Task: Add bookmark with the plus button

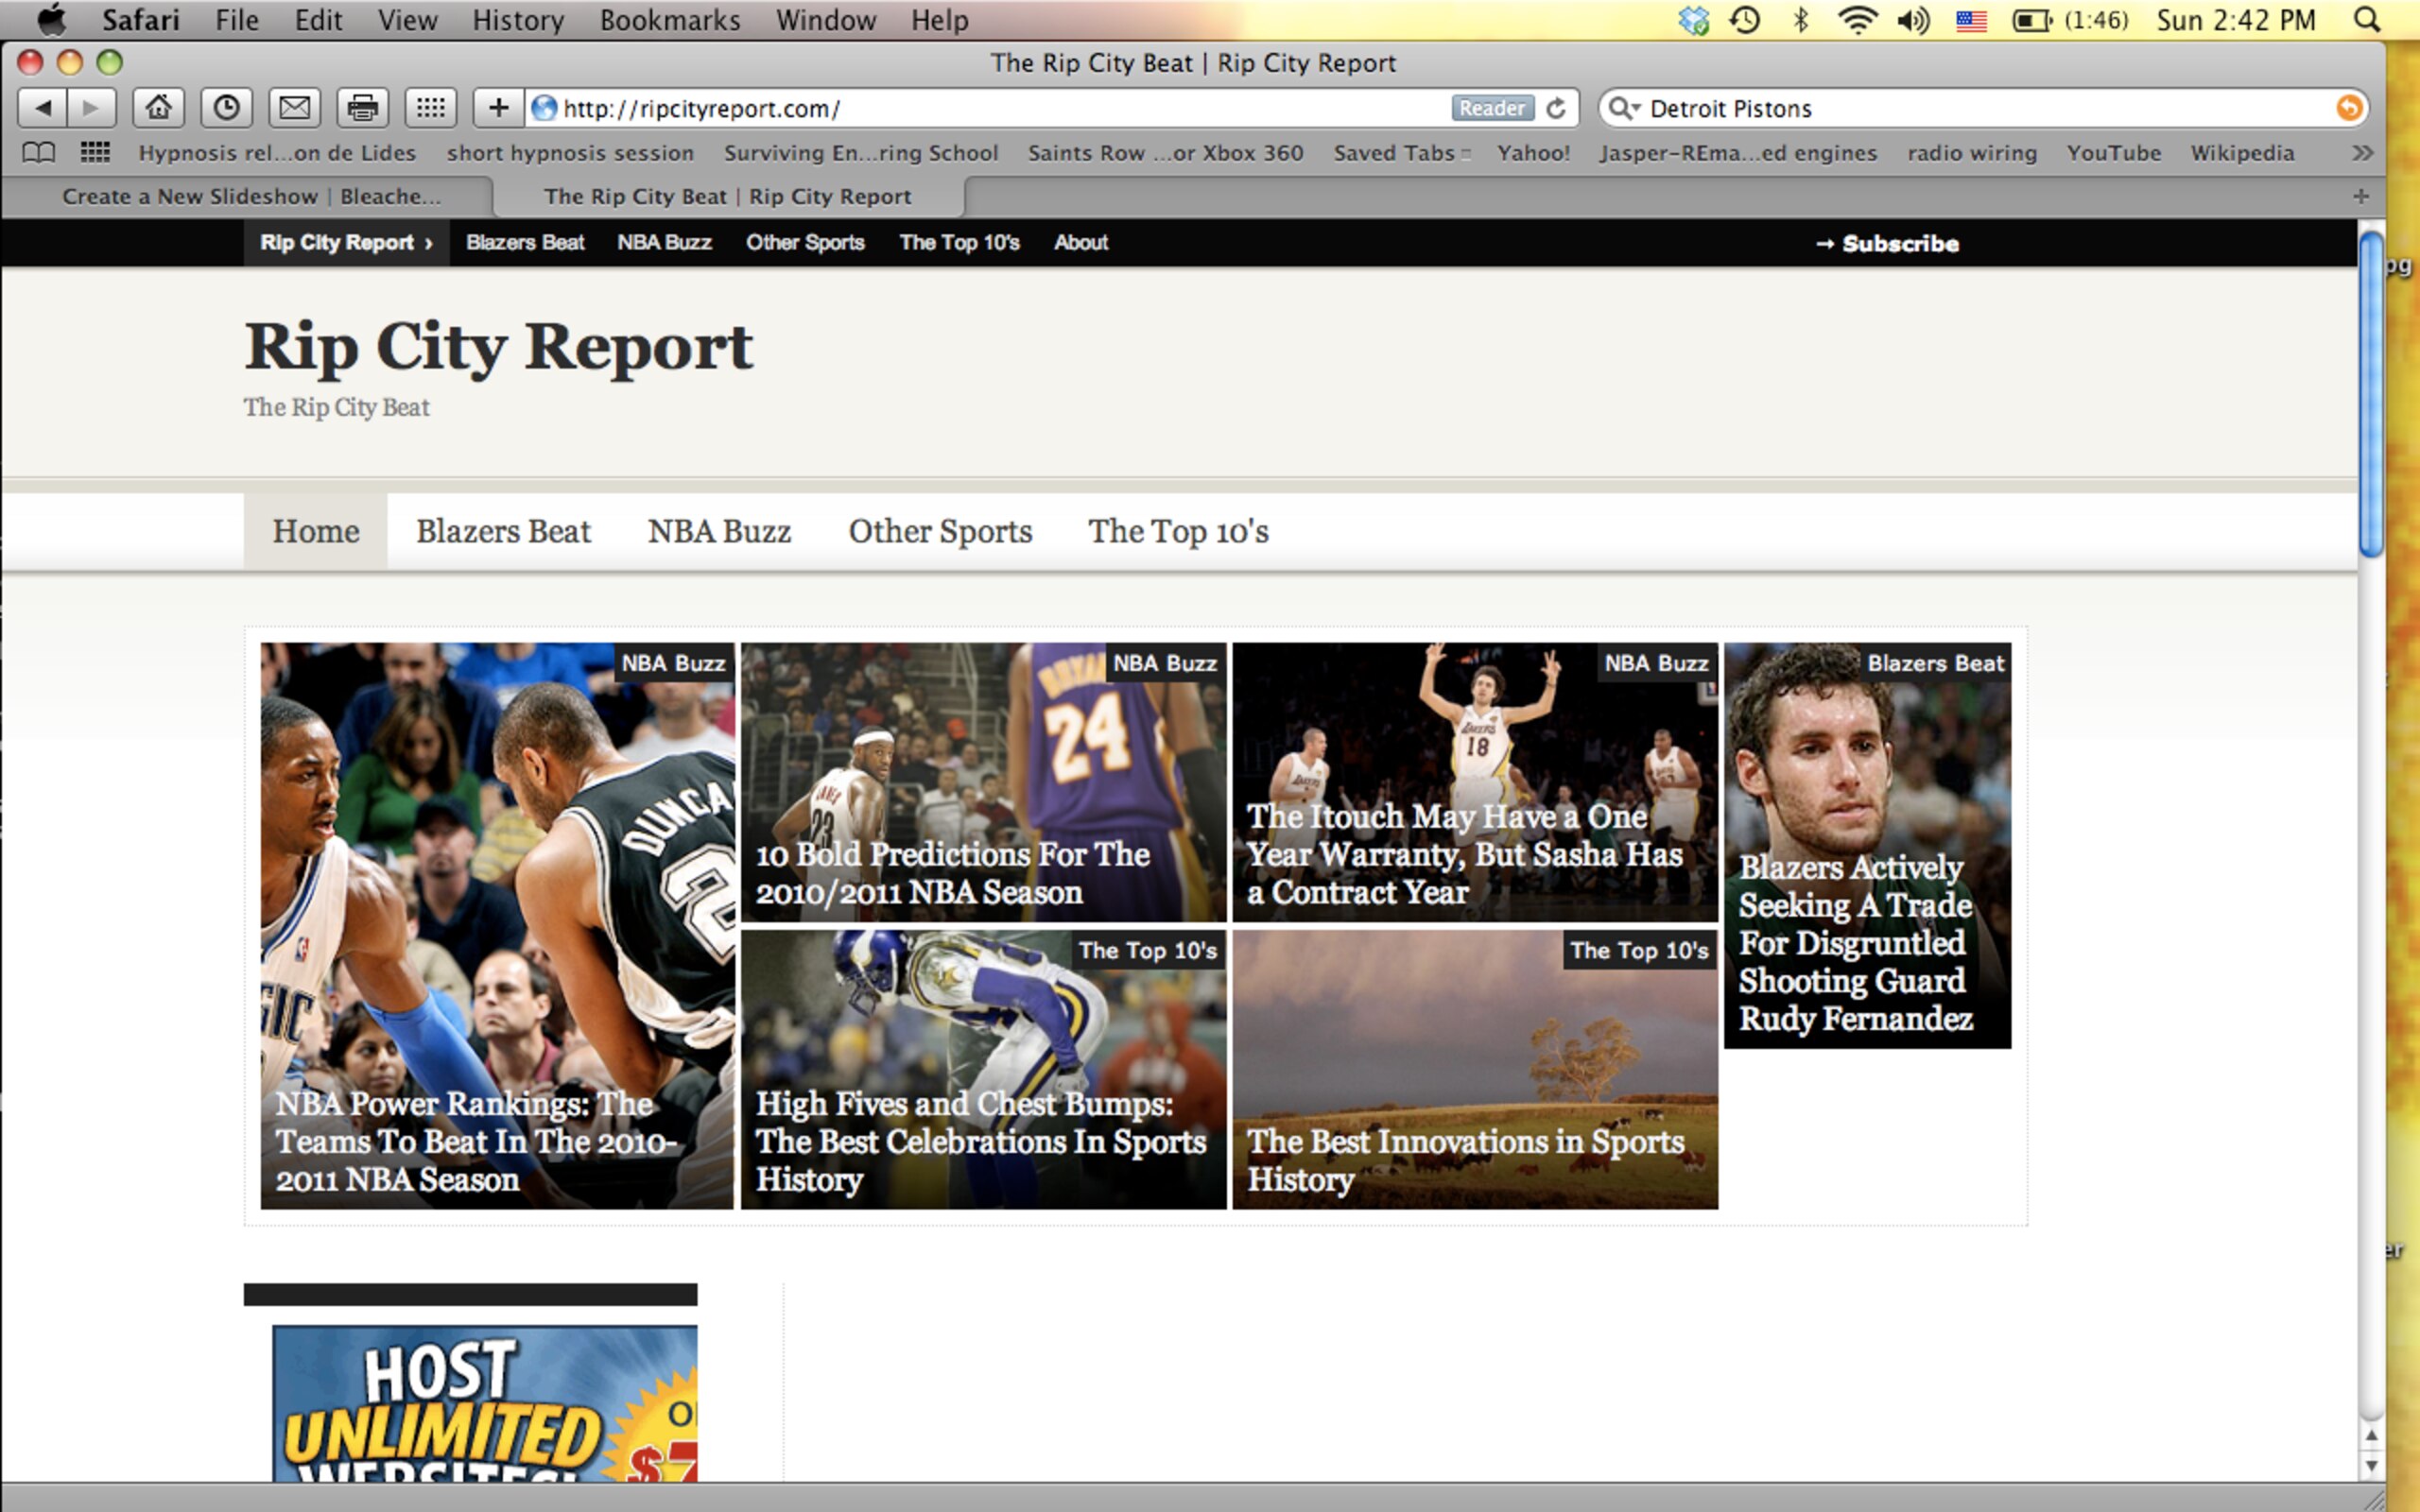Action: pos(498,107)
